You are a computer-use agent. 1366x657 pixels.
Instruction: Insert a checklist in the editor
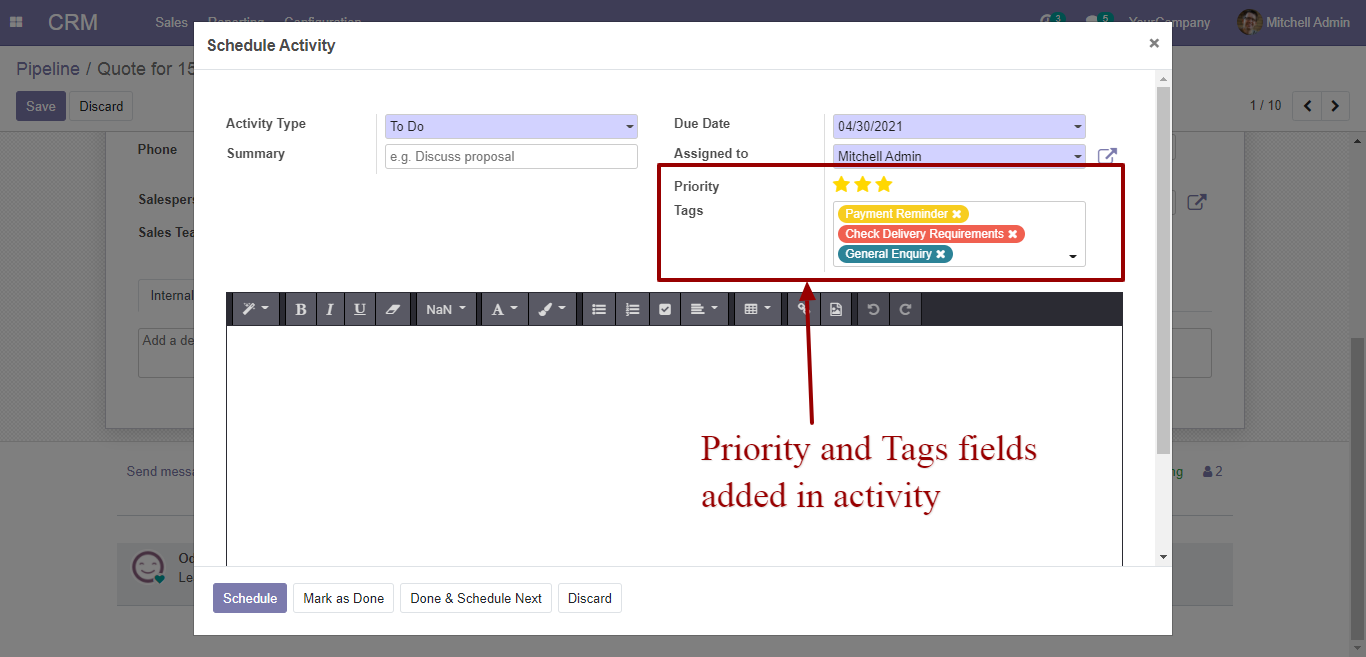click(x=665, y=310)
